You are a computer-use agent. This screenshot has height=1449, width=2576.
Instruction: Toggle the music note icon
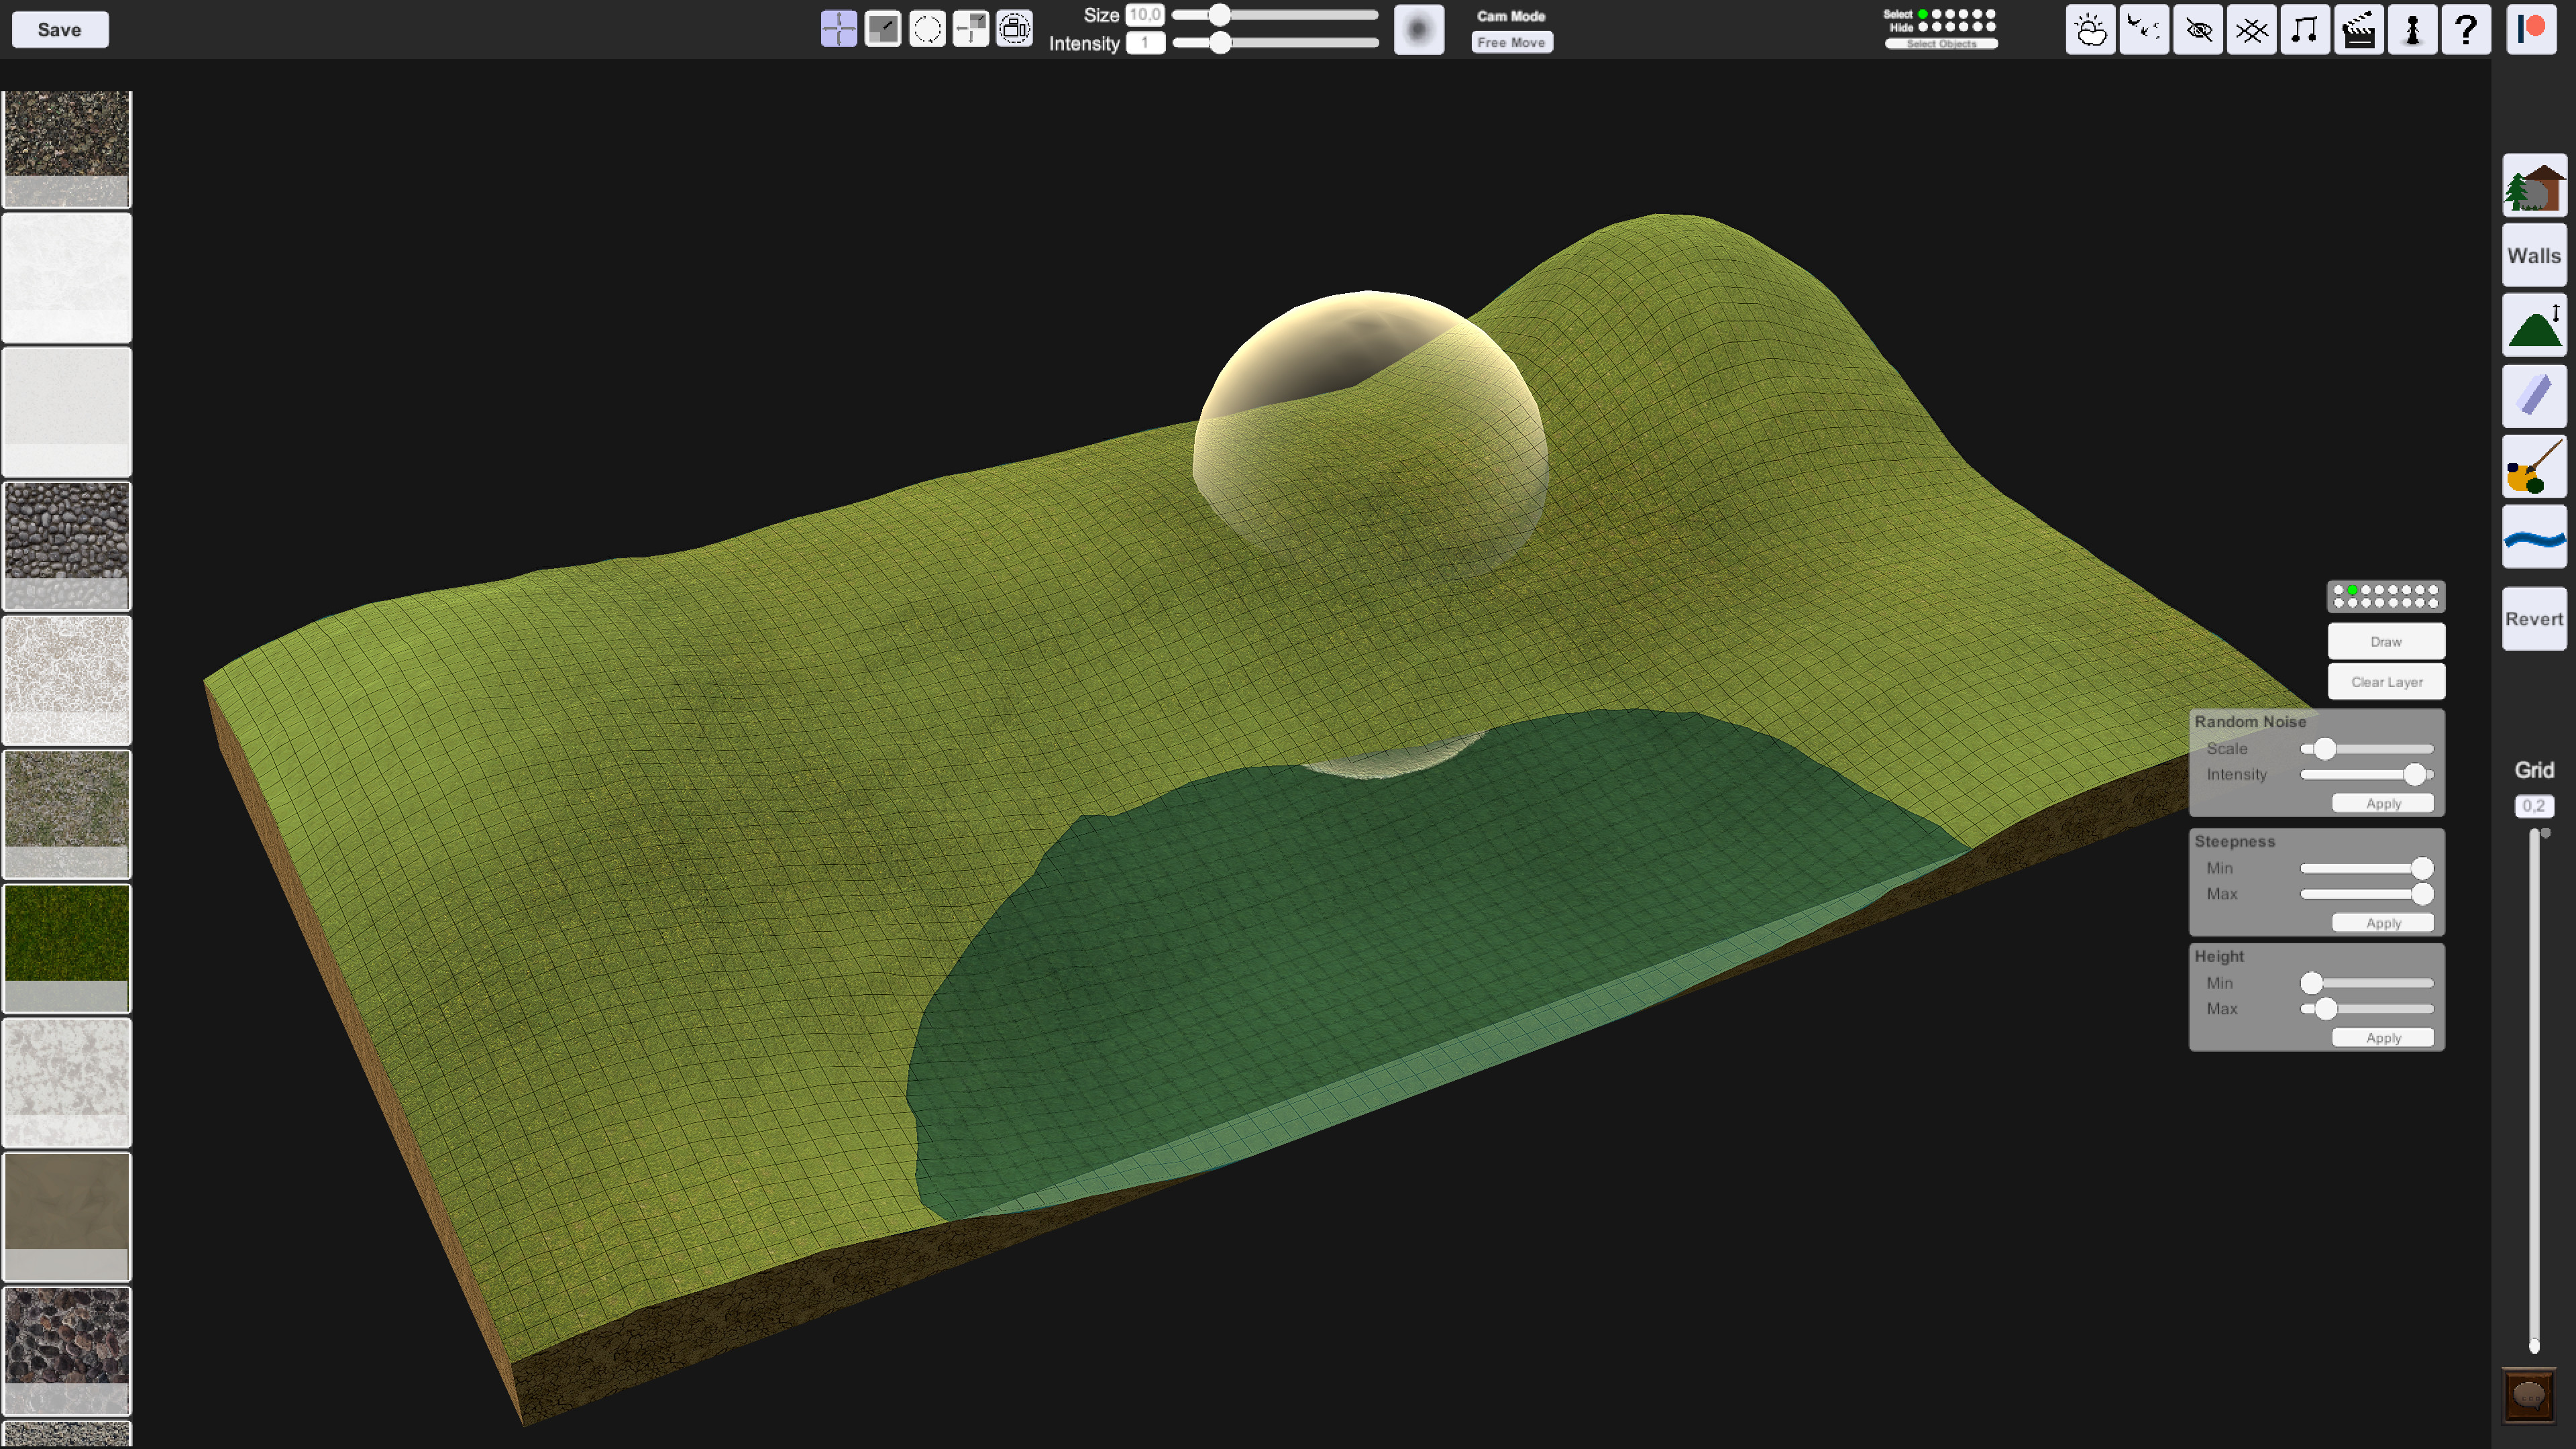click(2305, 30)
